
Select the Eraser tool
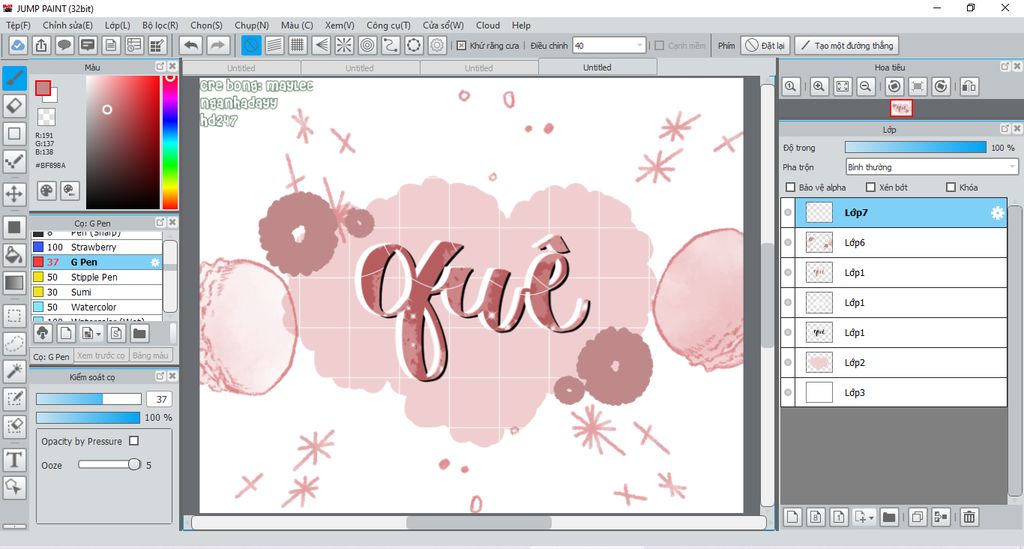[x=14, y=106]
